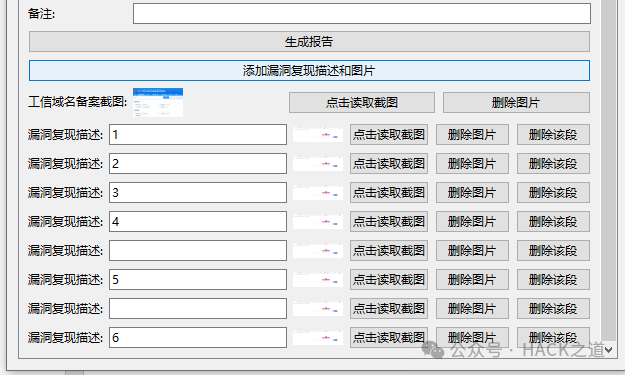Viewport: 625px width, 375px height.
Task: Click 删除图片 in the blank row below row 4
Action: [x=472, y=251]
